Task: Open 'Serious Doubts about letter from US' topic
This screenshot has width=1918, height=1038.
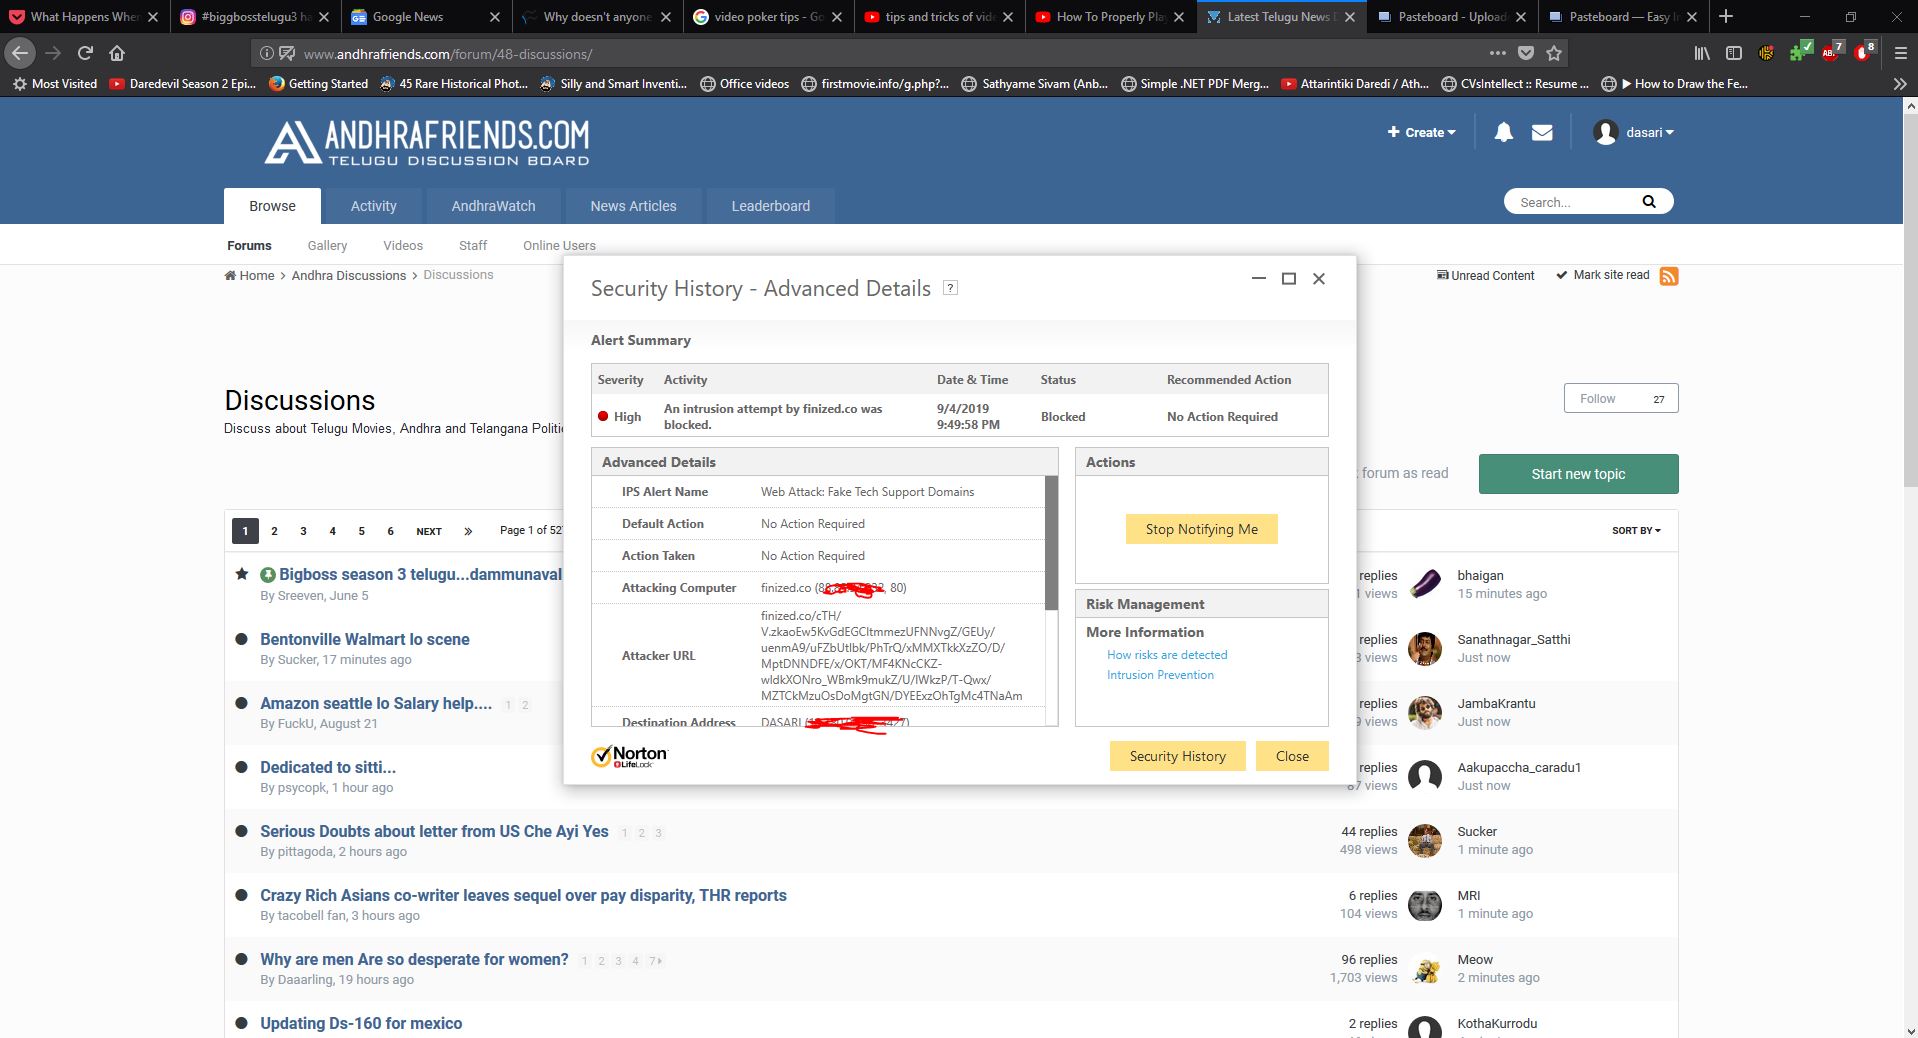Action: (x=434, y=831)
